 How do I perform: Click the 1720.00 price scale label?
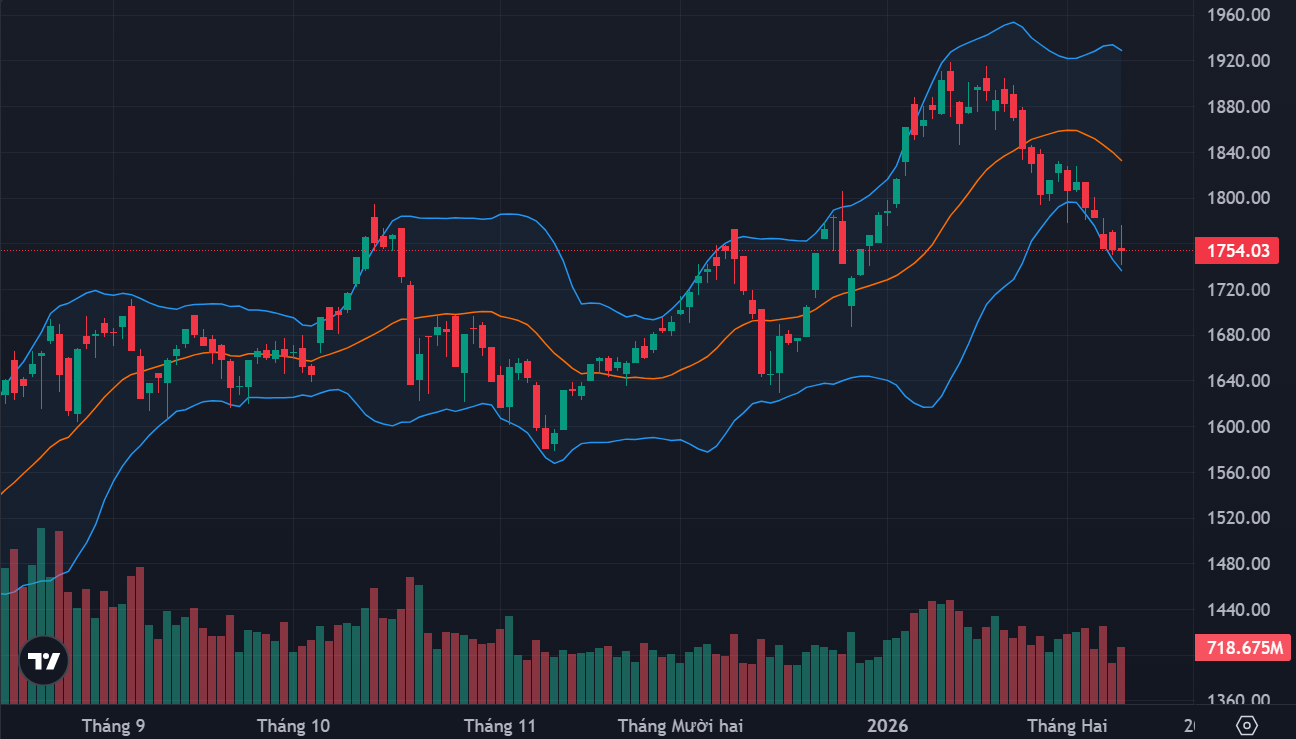(1238, 290)
